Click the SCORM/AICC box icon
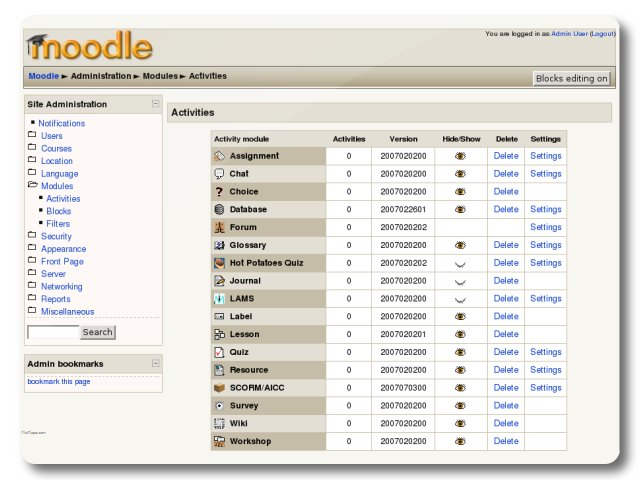Screen dimensions: 640x480 coord(219,388)
